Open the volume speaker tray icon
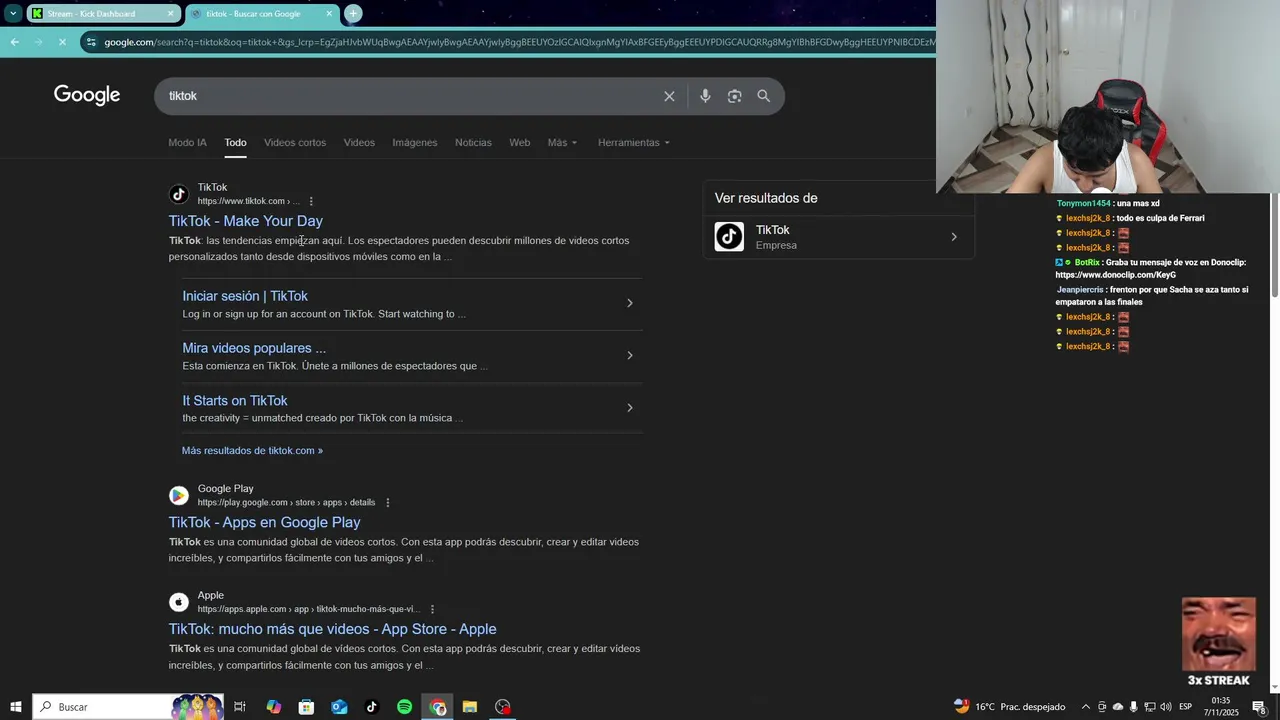1280x720 pixels. click(x=1166, y=707)
